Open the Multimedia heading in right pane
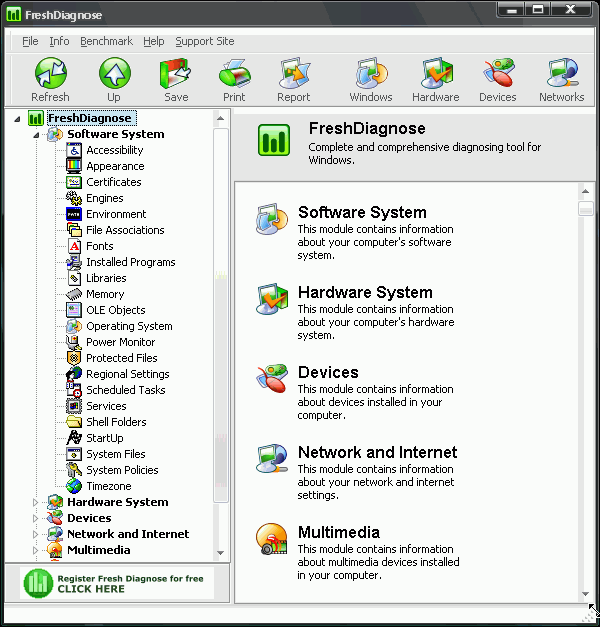 [339, 532]
